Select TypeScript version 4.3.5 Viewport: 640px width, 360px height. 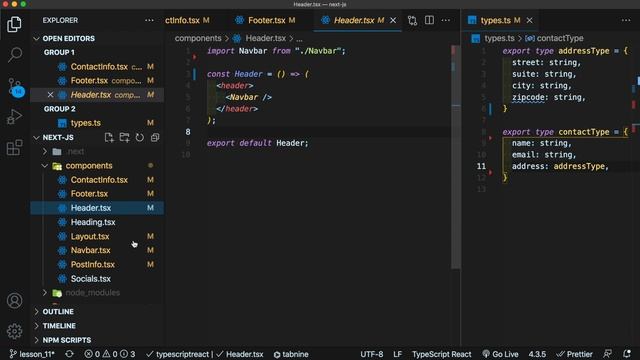click(537, 354)
